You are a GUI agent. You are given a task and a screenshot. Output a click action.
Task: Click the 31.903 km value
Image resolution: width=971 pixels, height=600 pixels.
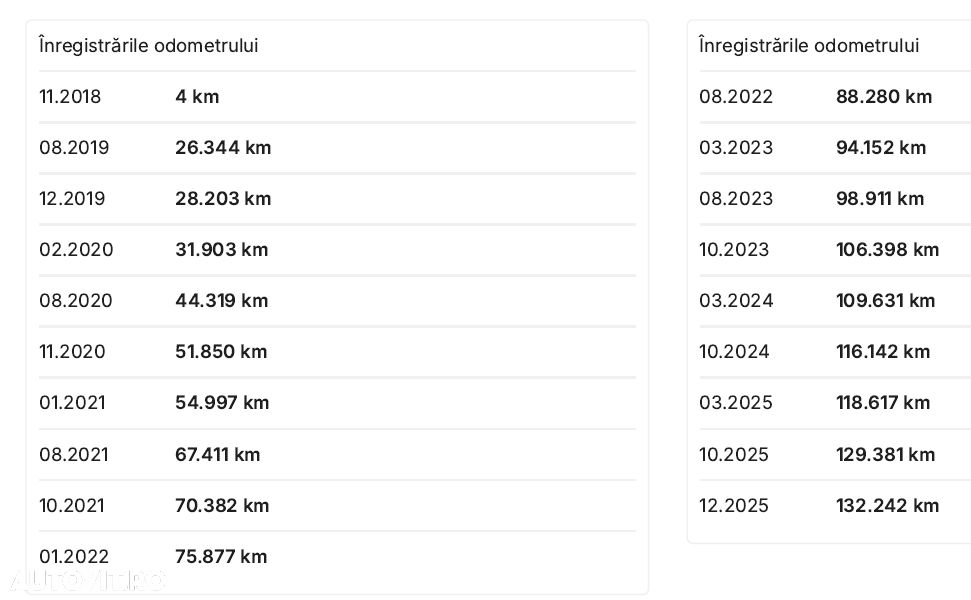tap(221, 250)
